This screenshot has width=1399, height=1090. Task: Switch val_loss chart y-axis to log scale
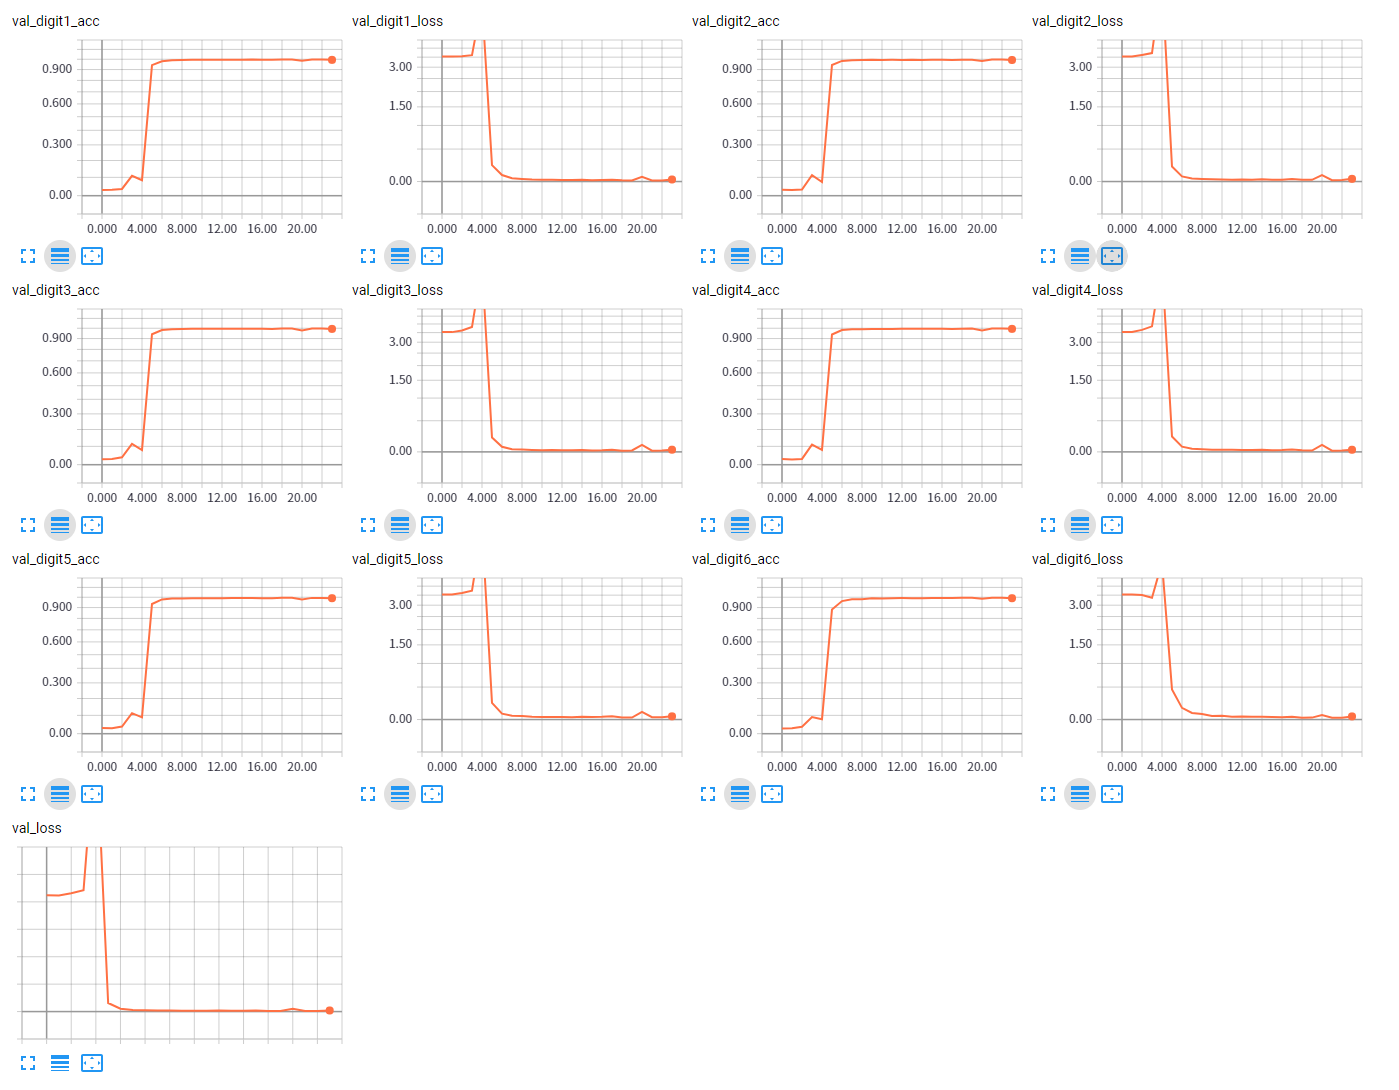pyautogui.click(x=60, y=1063)
